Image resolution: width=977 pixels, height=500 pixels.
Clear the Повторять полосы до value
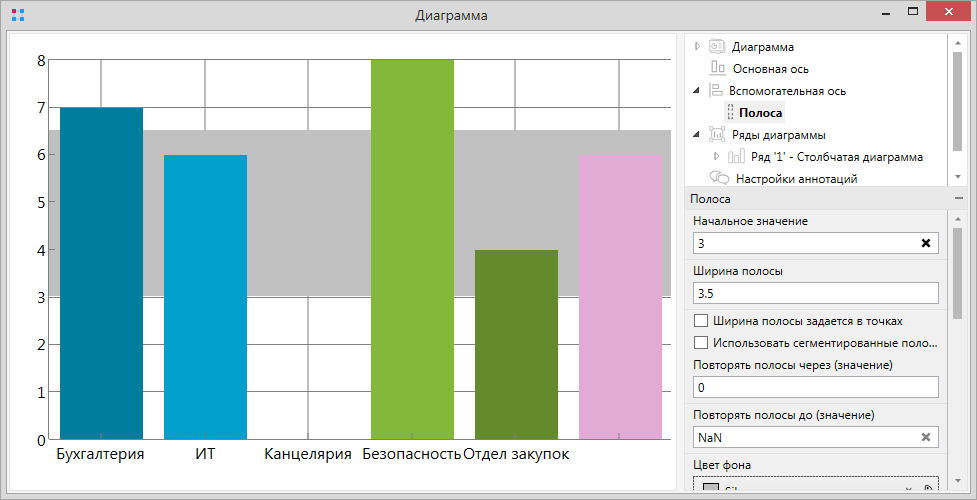925,437
